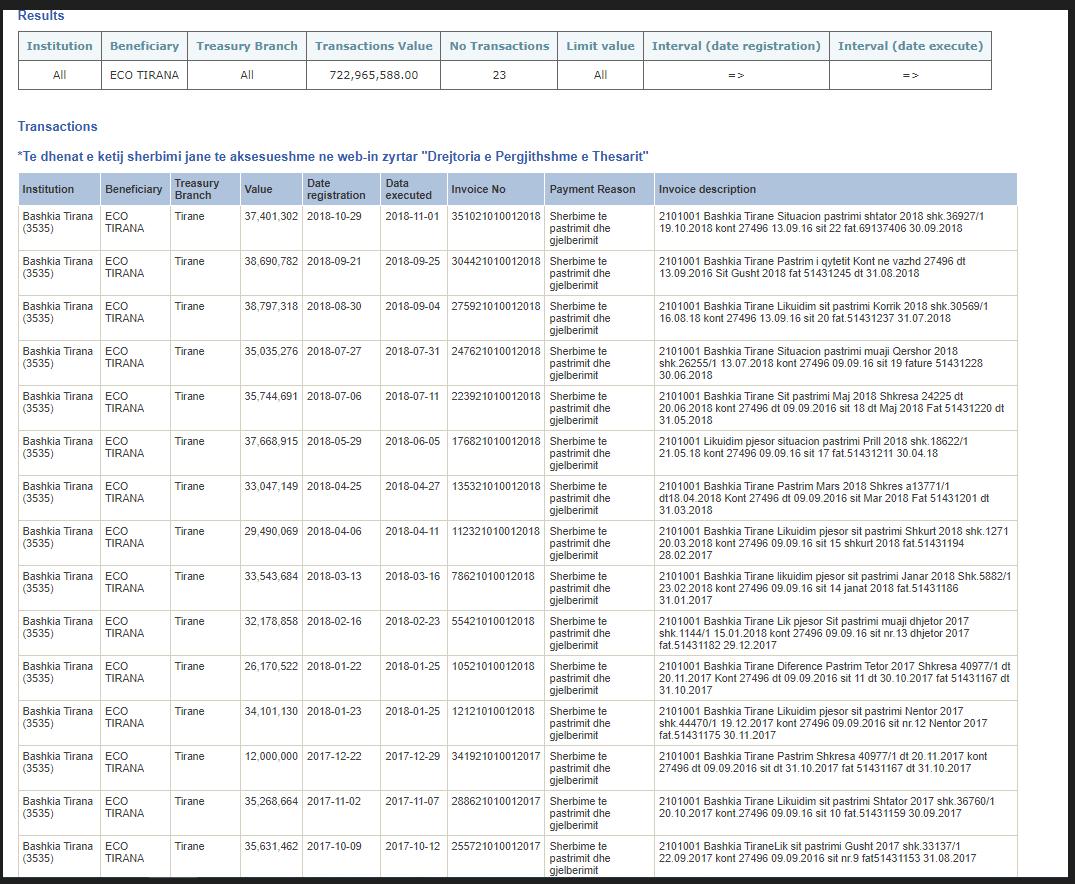
Task: Click the Payment Reason column header
Action: (592, 189)
